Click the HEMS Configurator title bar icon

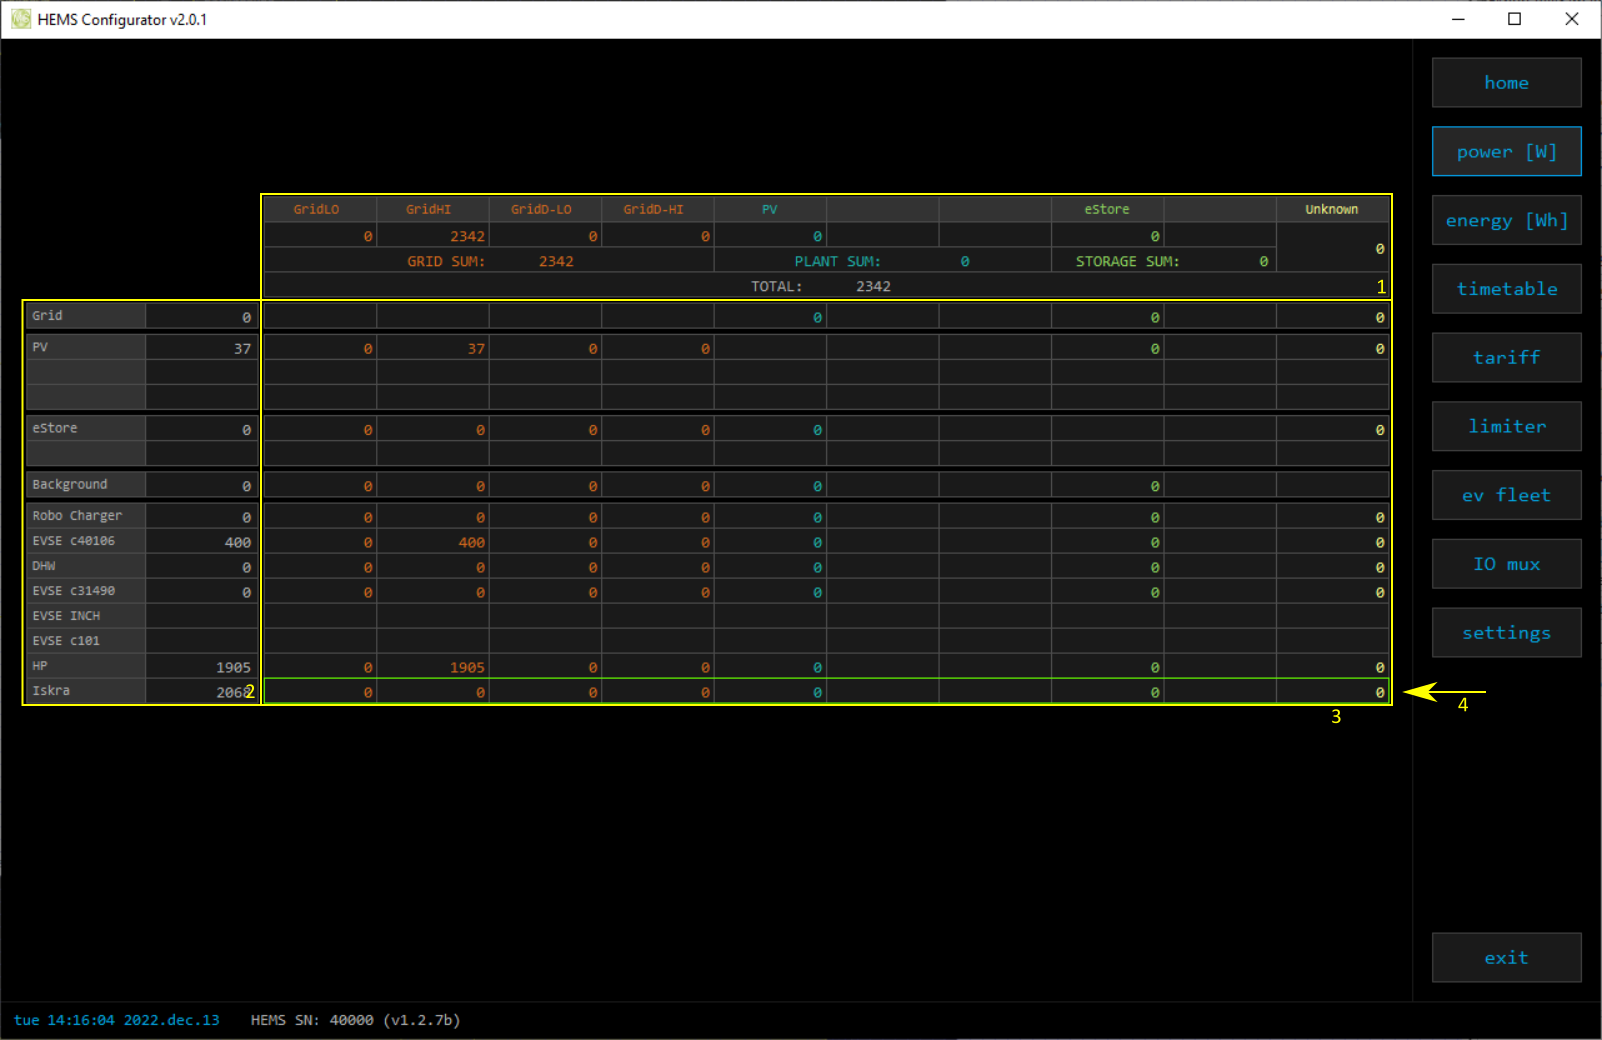(21, 19)
